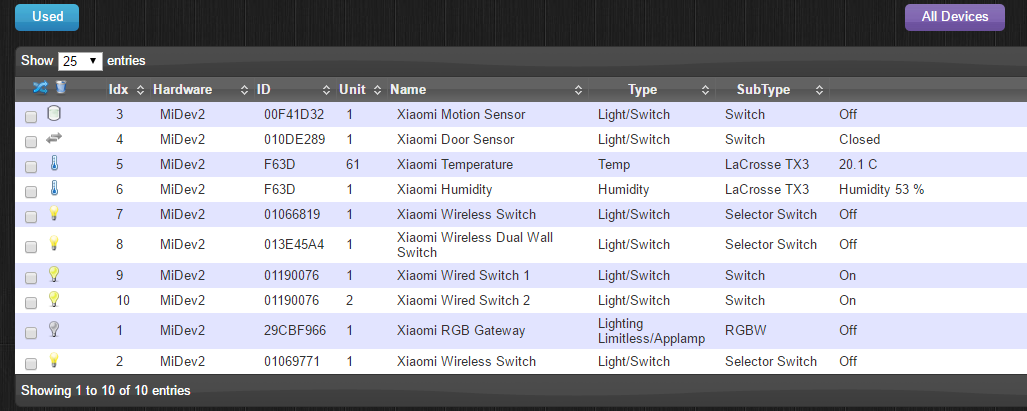Image resolution: width=1027 pixels, height=411 pixels.
Task: Open the Show entries count dropdown
Action: click(x=80, y=61)
